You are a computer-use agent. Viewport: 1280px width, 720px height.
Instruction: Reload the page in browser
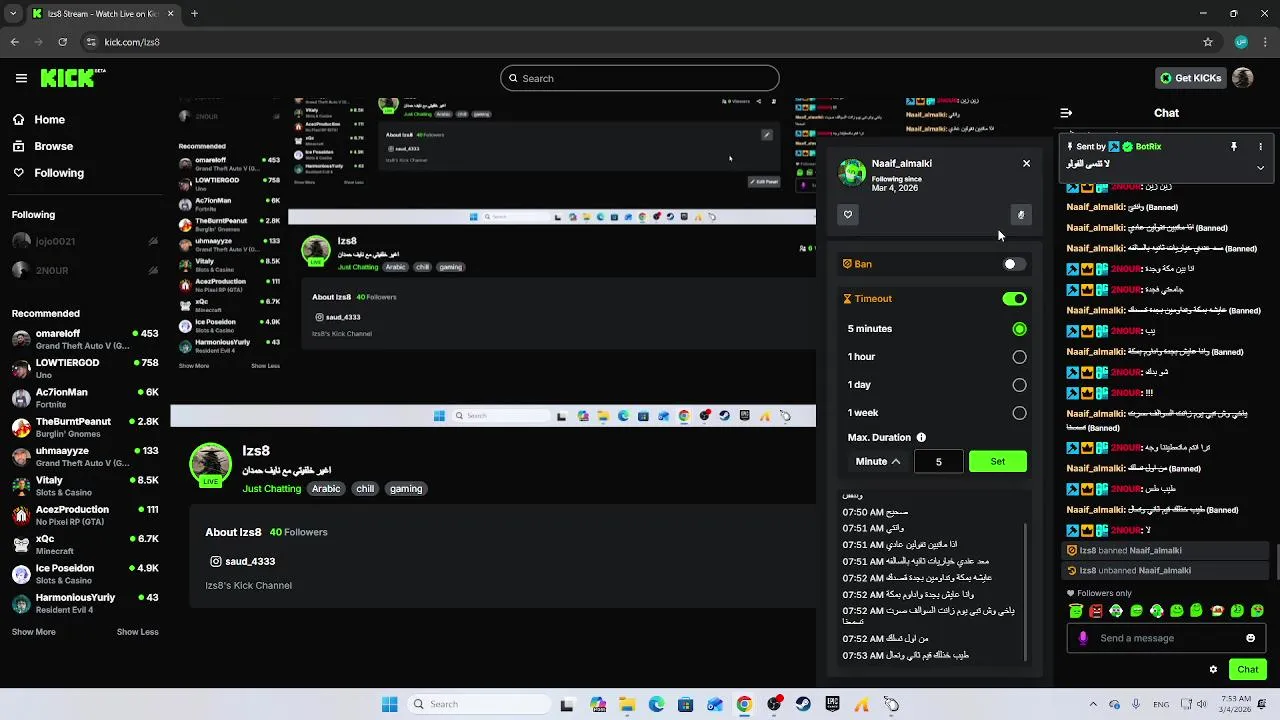(x=62, y=42)
